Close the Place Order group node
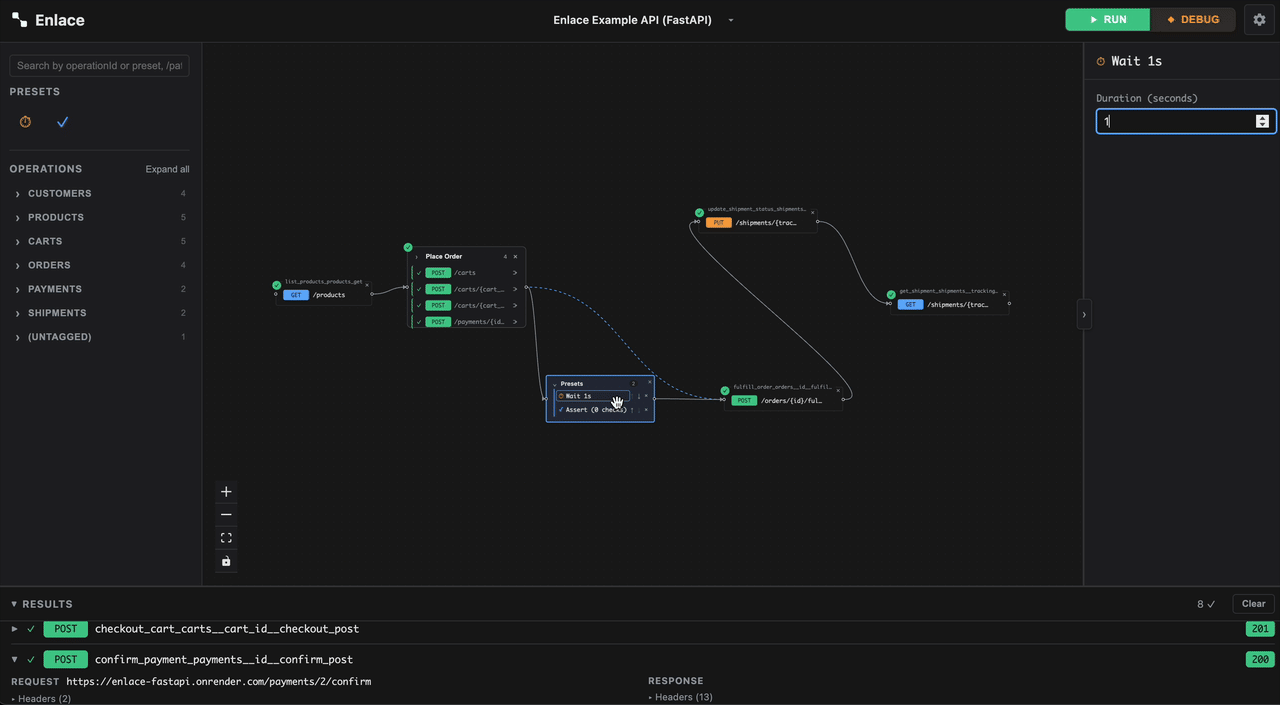Viewport: 1280px width, 705px height. pyautogui.click(x=515, y=257)
